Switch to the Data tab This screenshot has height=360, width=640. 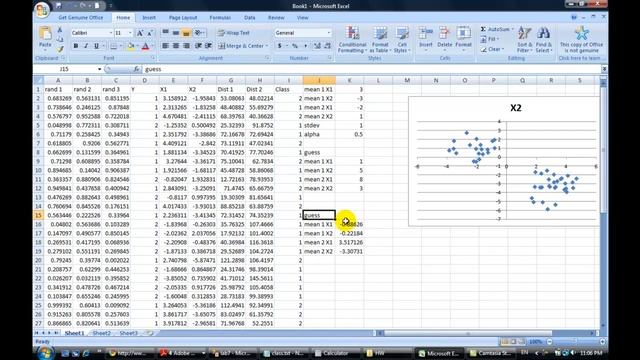[x=249, y=18]
